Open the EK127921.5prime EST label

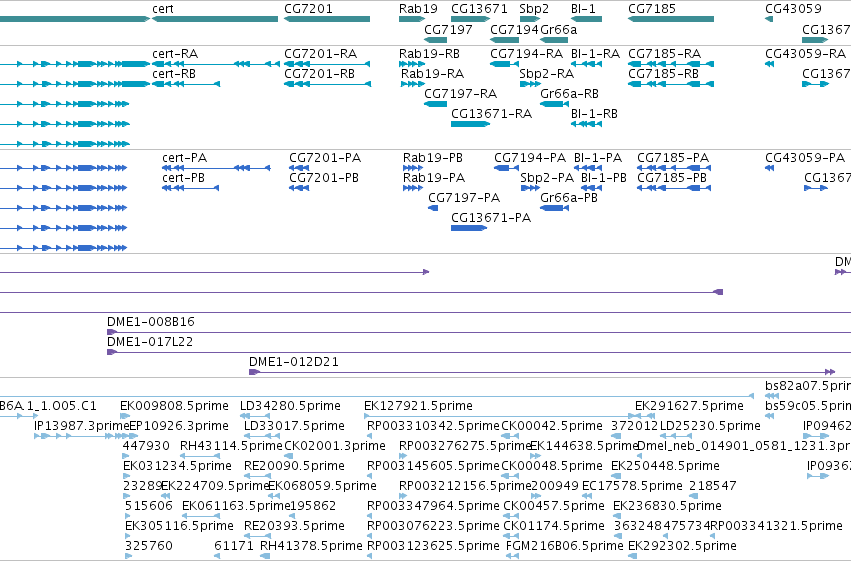[x=418, y=406]
